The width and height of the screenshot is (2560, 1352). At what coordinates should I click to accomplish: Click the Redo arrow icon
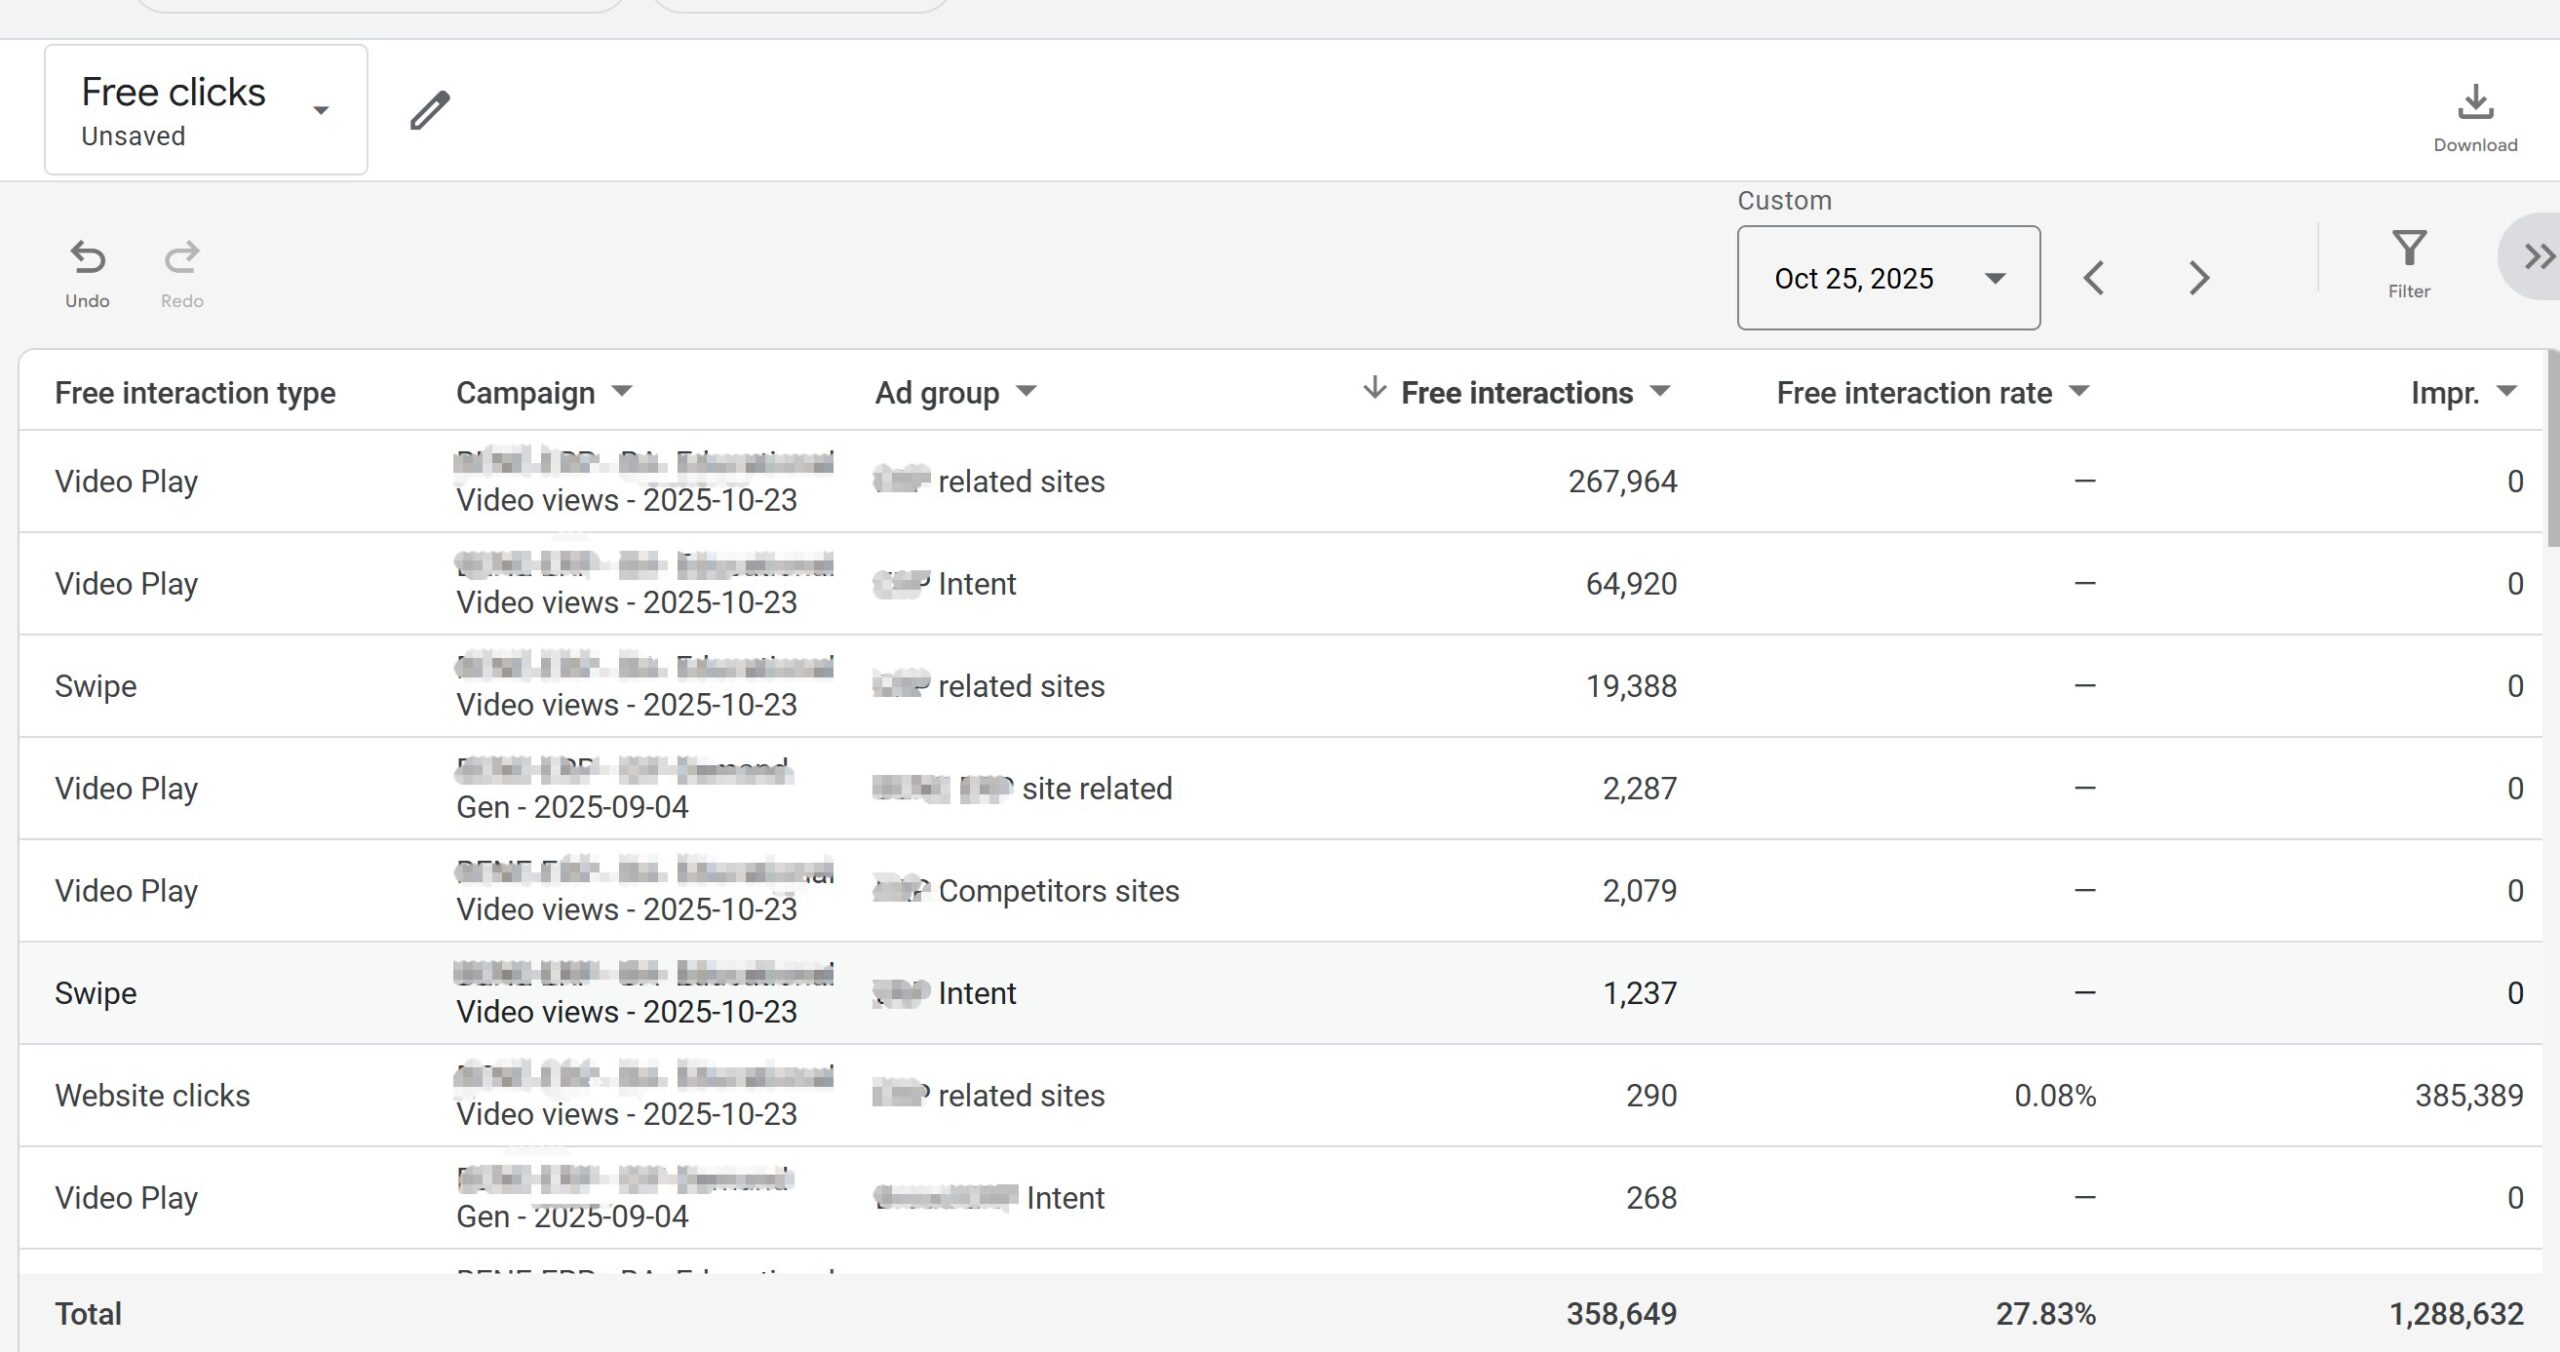[182, 258]
